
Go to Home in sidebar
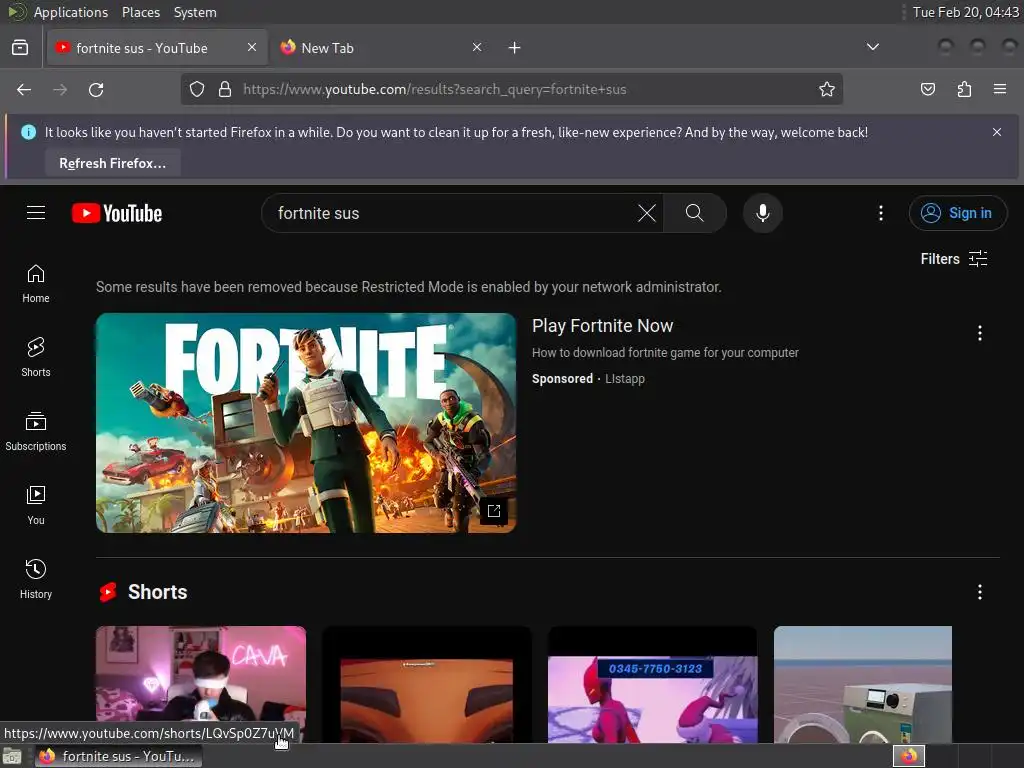(36, 283)
